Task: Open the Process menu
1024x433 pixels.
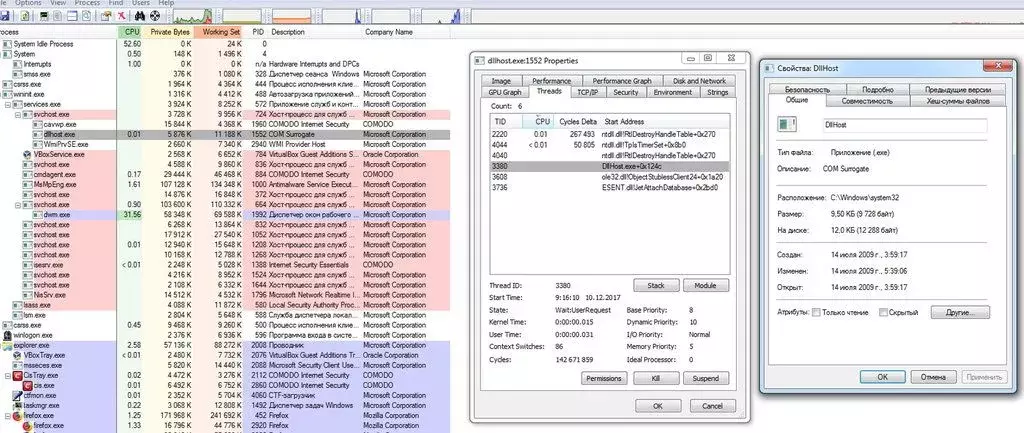Action: (x=88, y=3)
